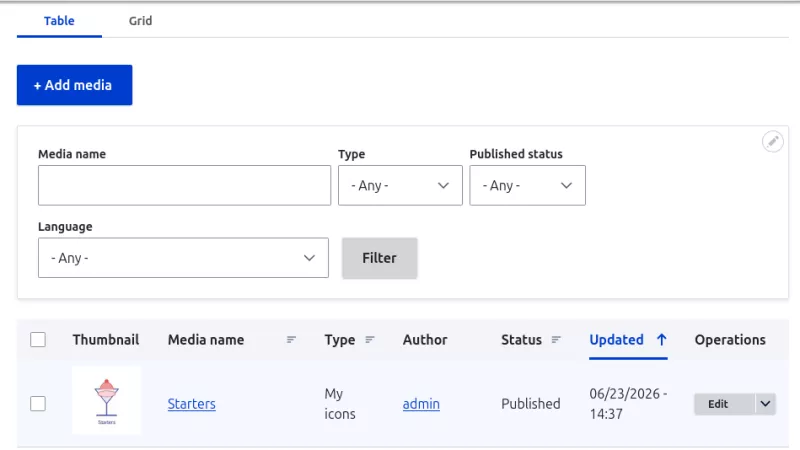Click the pencil edit icon in filter panel
800x450 pixels.
point(772,141)
